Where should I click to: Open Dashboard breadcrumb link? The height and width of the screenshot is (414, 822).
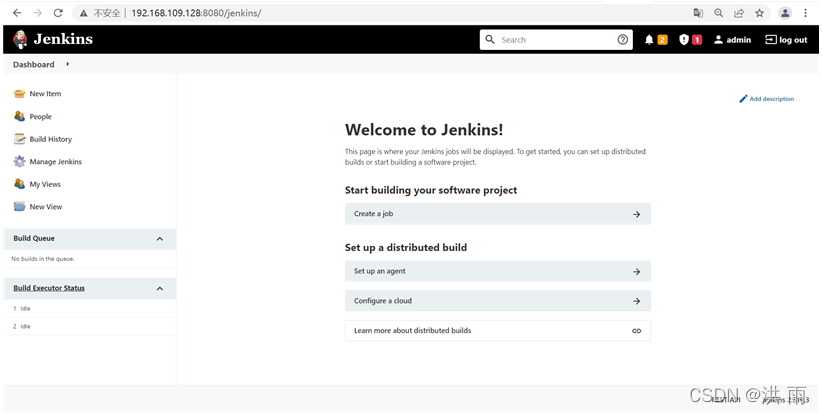click(34, 64)
